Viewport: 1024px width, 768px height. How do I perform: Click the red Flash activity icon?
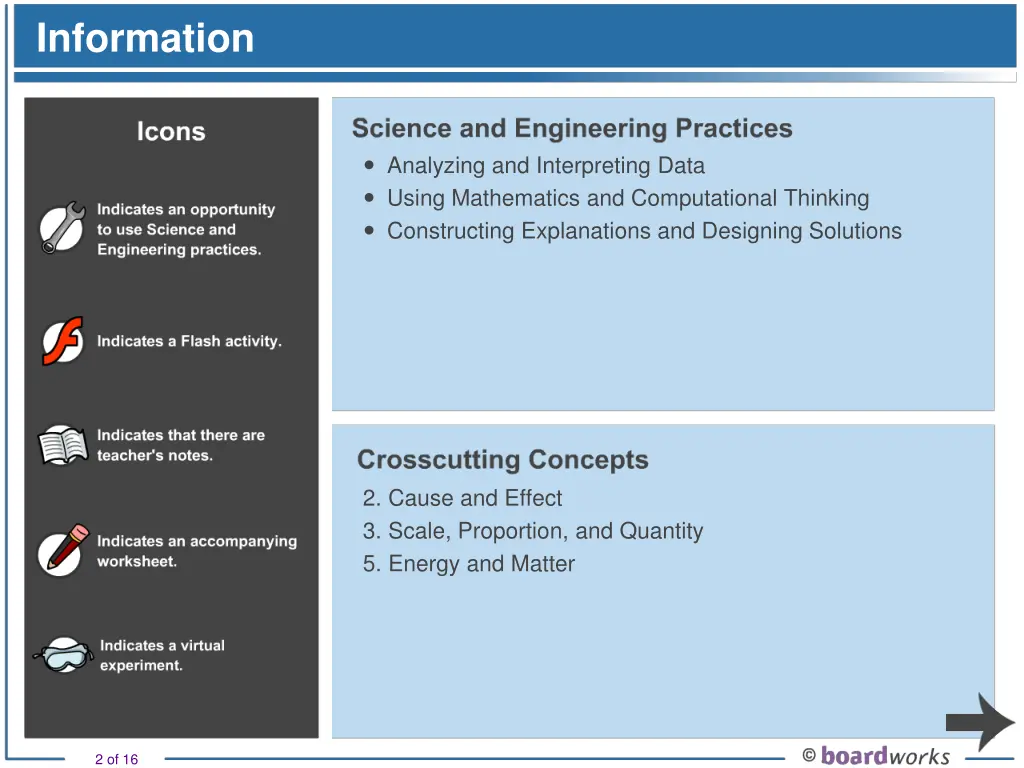coord(63,341)
